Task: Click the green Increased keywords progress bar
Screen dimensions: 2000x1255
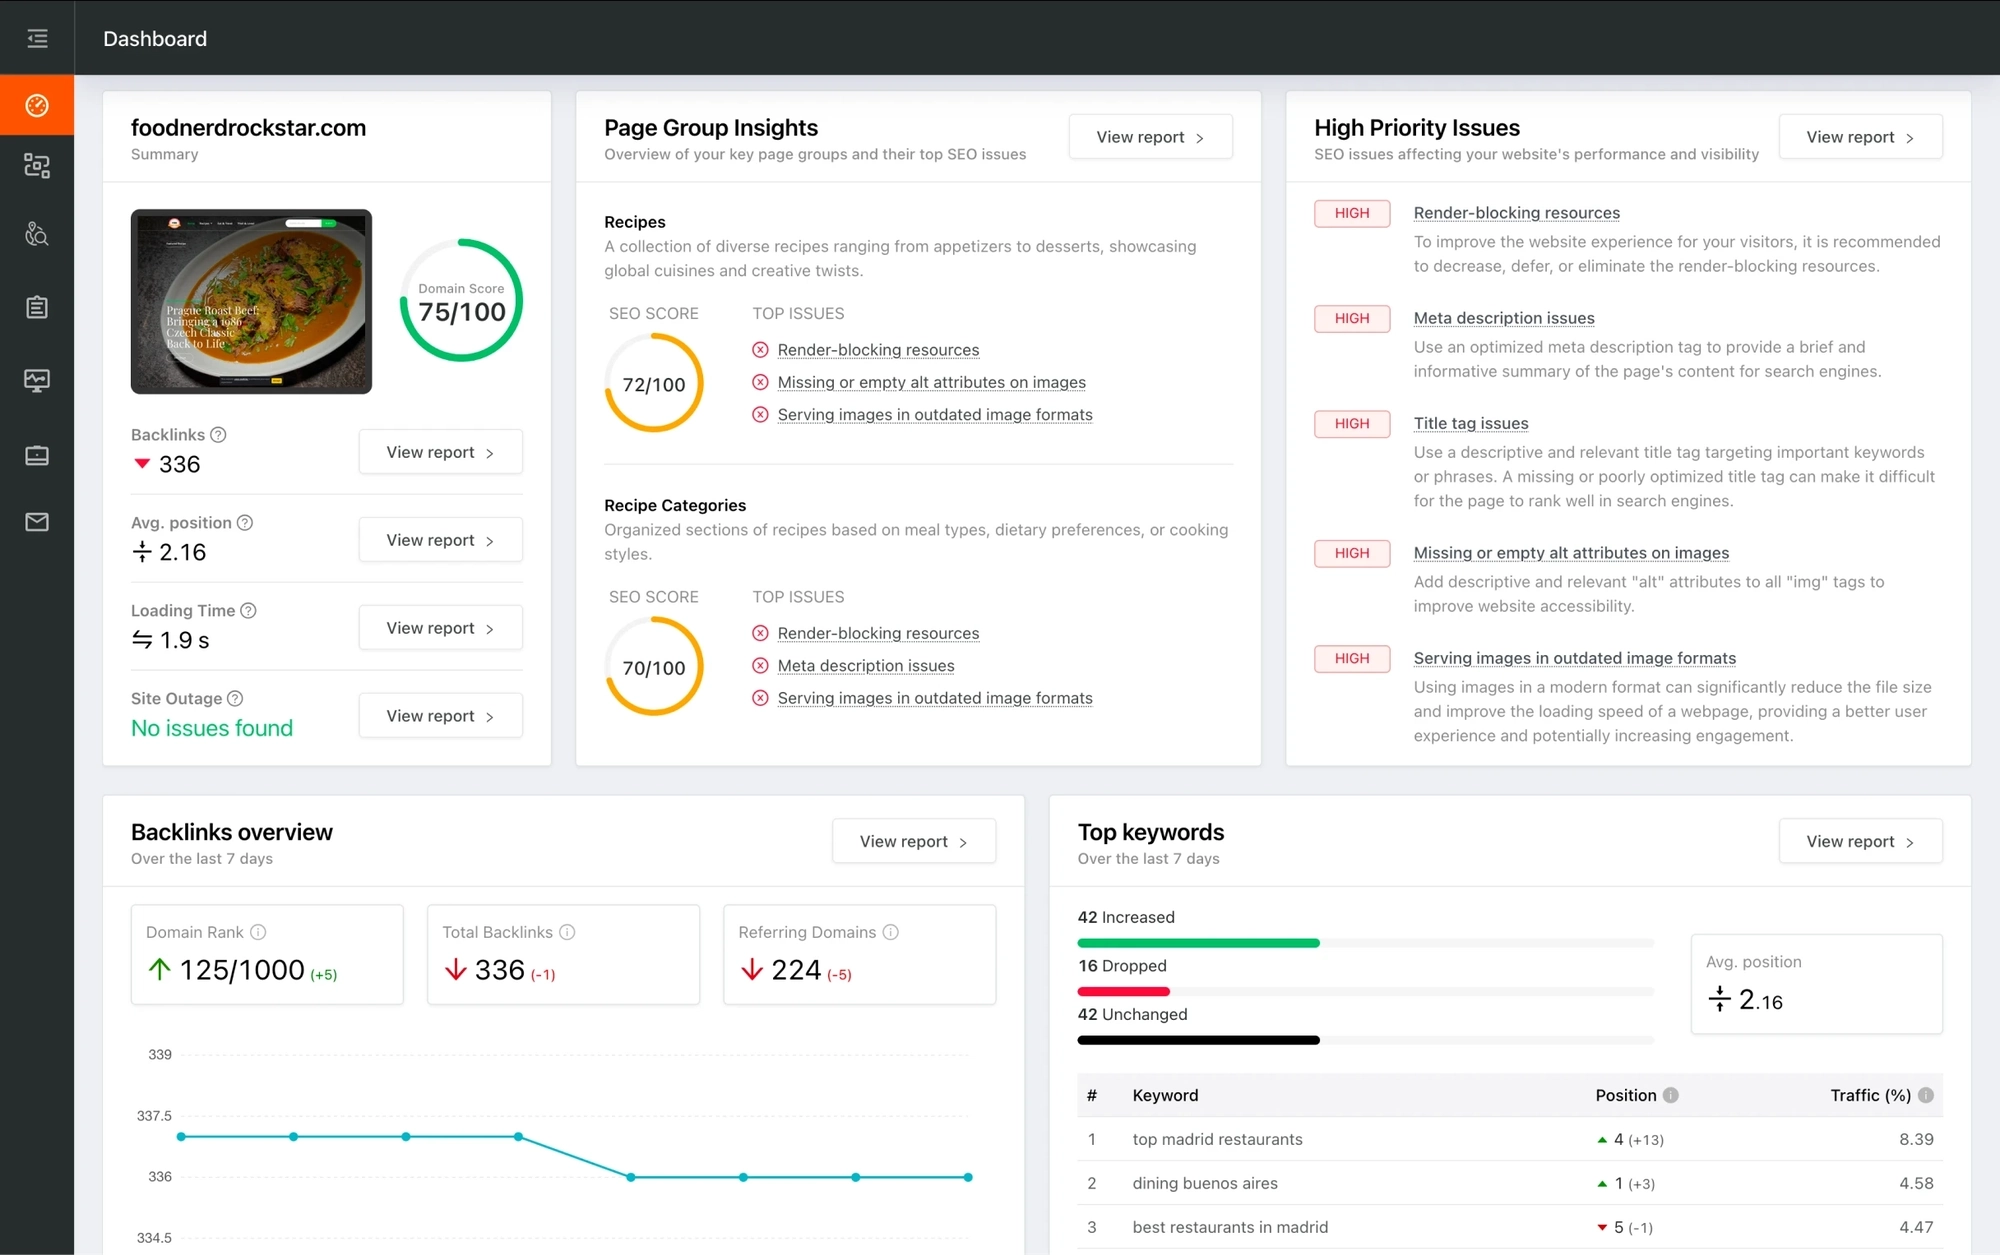Action: (x=1197, y=942)
